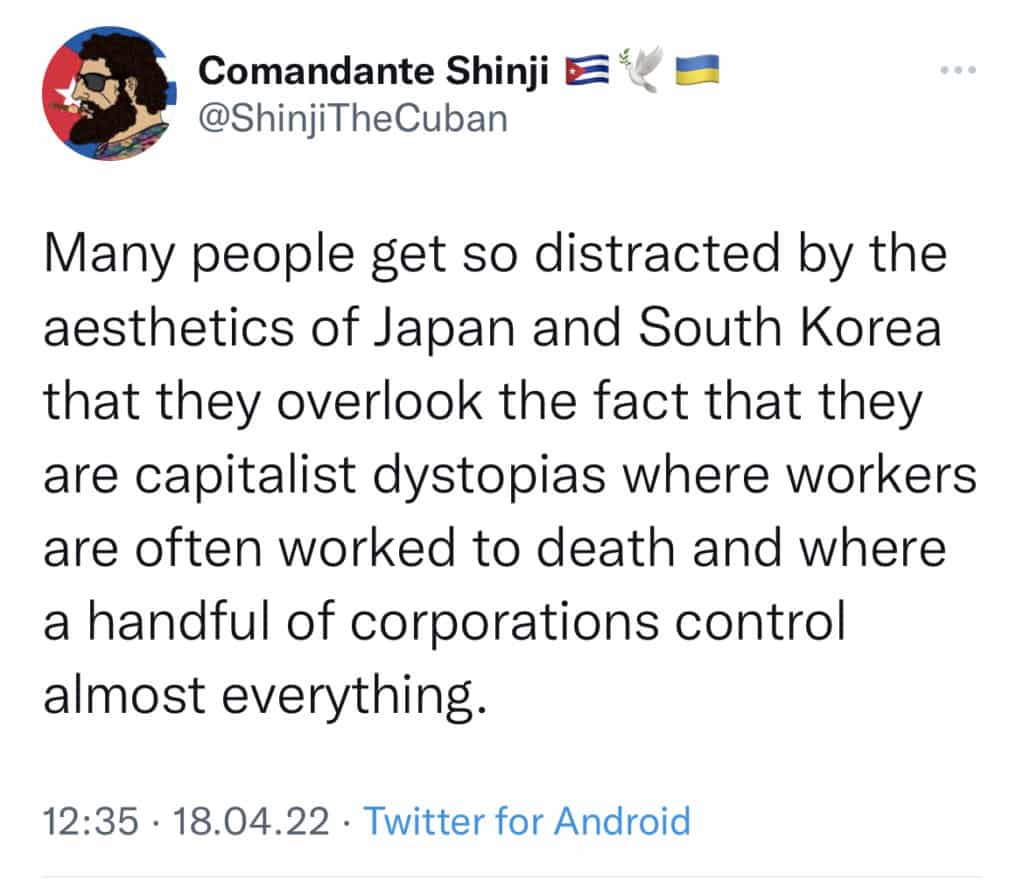Viewport: 1024px width, 894px height.
Task: Click the word 'aesthetics' in the tweet
Action: point(168,327)
